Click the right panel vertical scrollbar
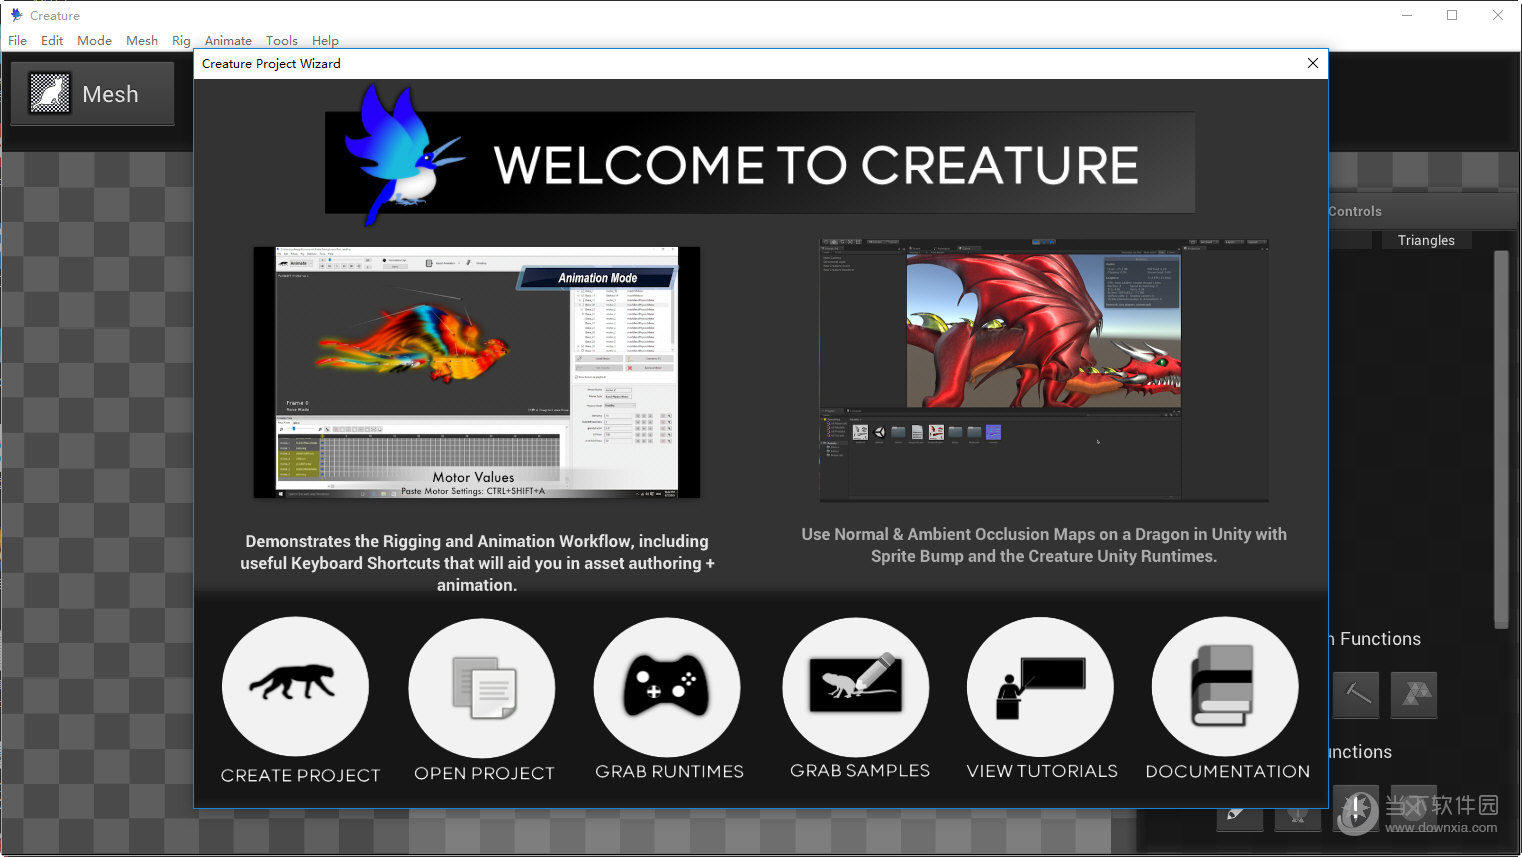This screenshot has height=857, width=1522. [x=1500, y=439]
